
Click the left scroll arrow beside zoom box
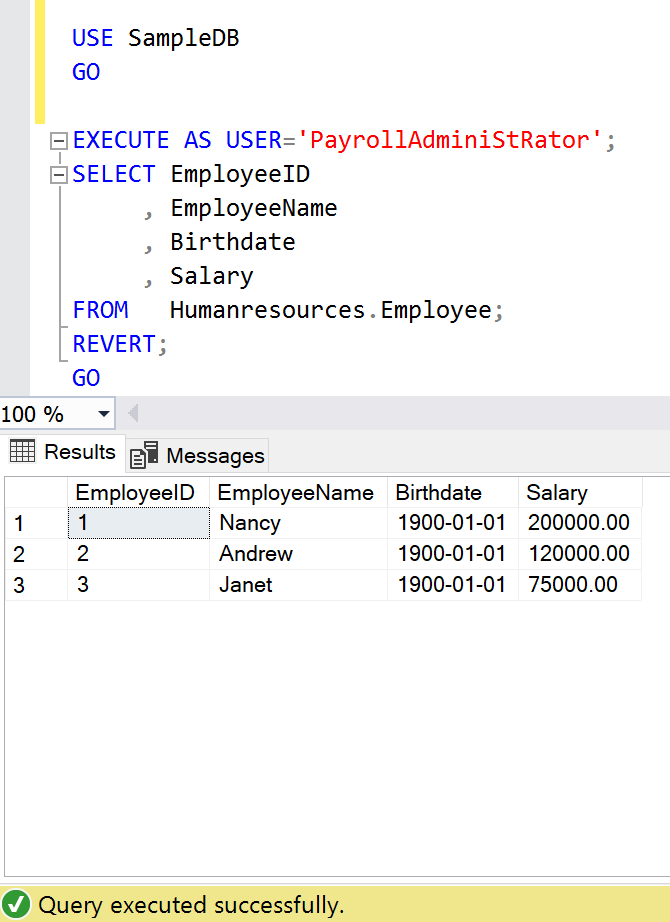coord(133,413)
